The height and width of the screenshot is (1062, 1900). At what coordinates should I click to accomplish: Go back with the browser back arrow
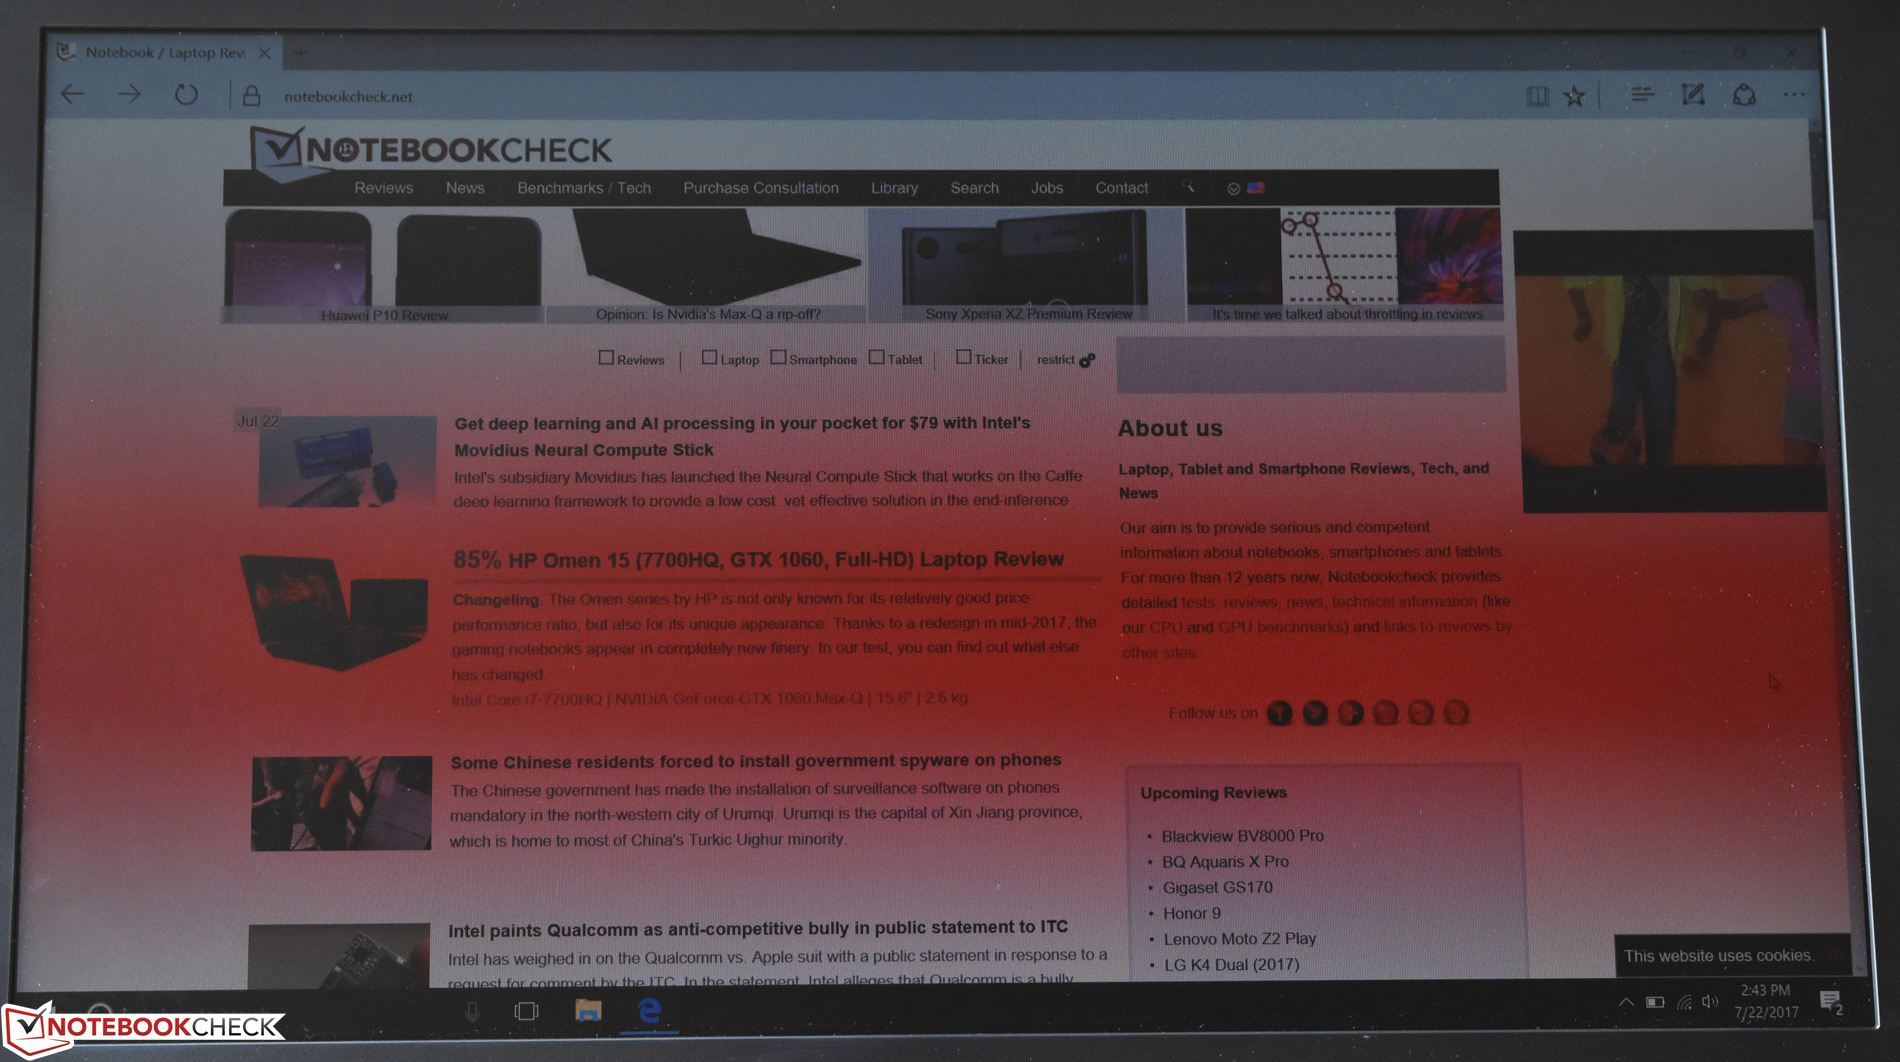[72, 95]
